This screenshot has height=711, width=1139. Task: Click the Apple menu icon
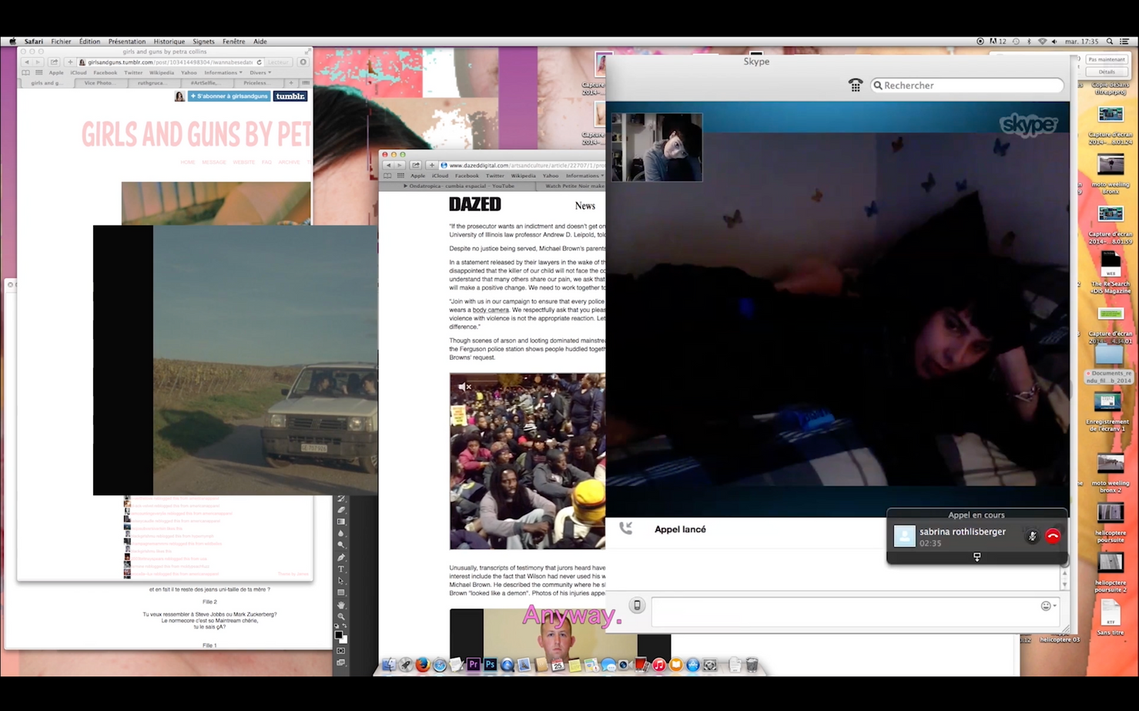[x=12, y=41]
